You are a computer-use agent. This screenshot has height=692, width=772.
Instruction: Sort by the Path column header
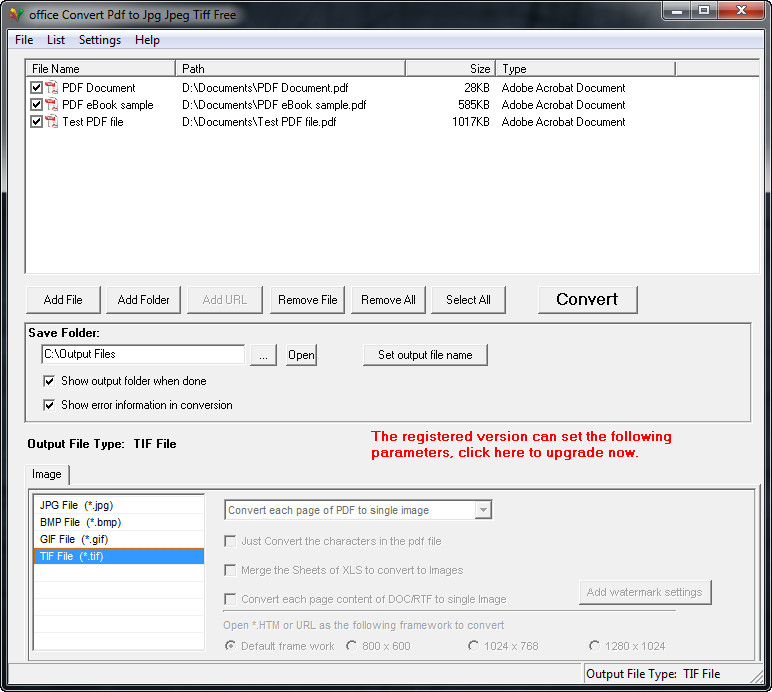tap(290, 68)
